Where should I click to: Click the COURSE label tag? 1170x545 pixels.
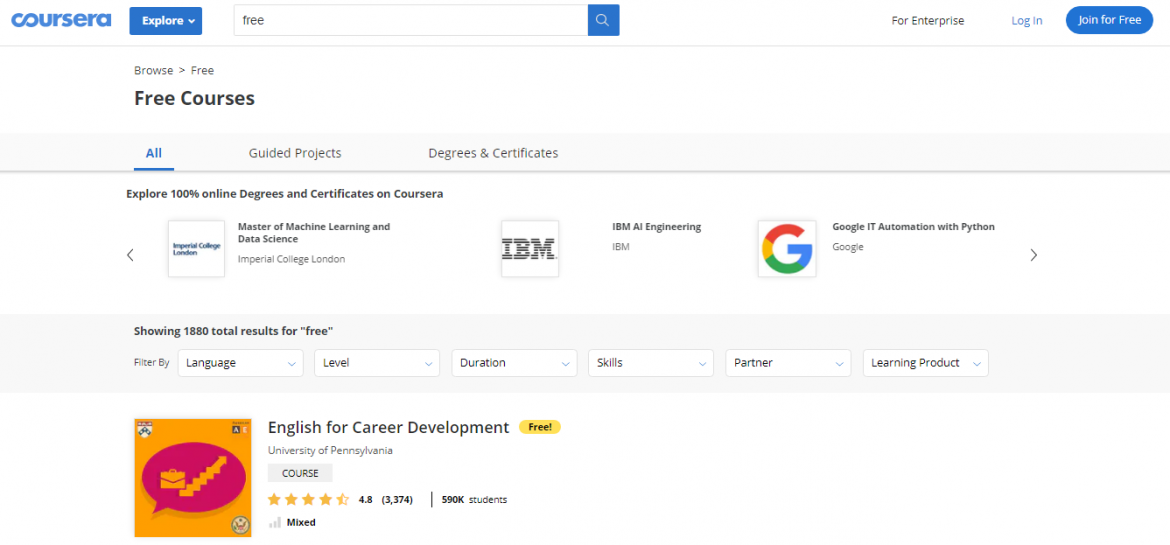(x=300, y=473)
